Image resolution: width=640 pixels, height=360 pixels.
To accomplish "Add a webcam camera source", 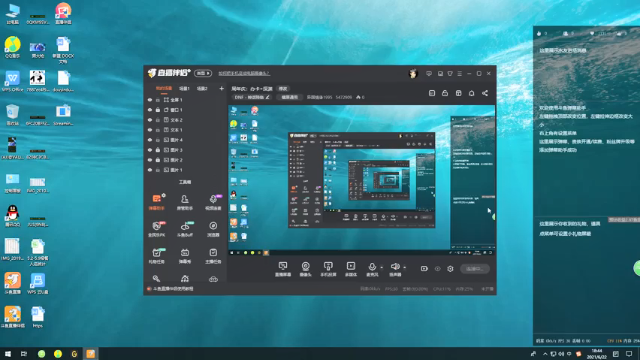I will tap(305, 266).
